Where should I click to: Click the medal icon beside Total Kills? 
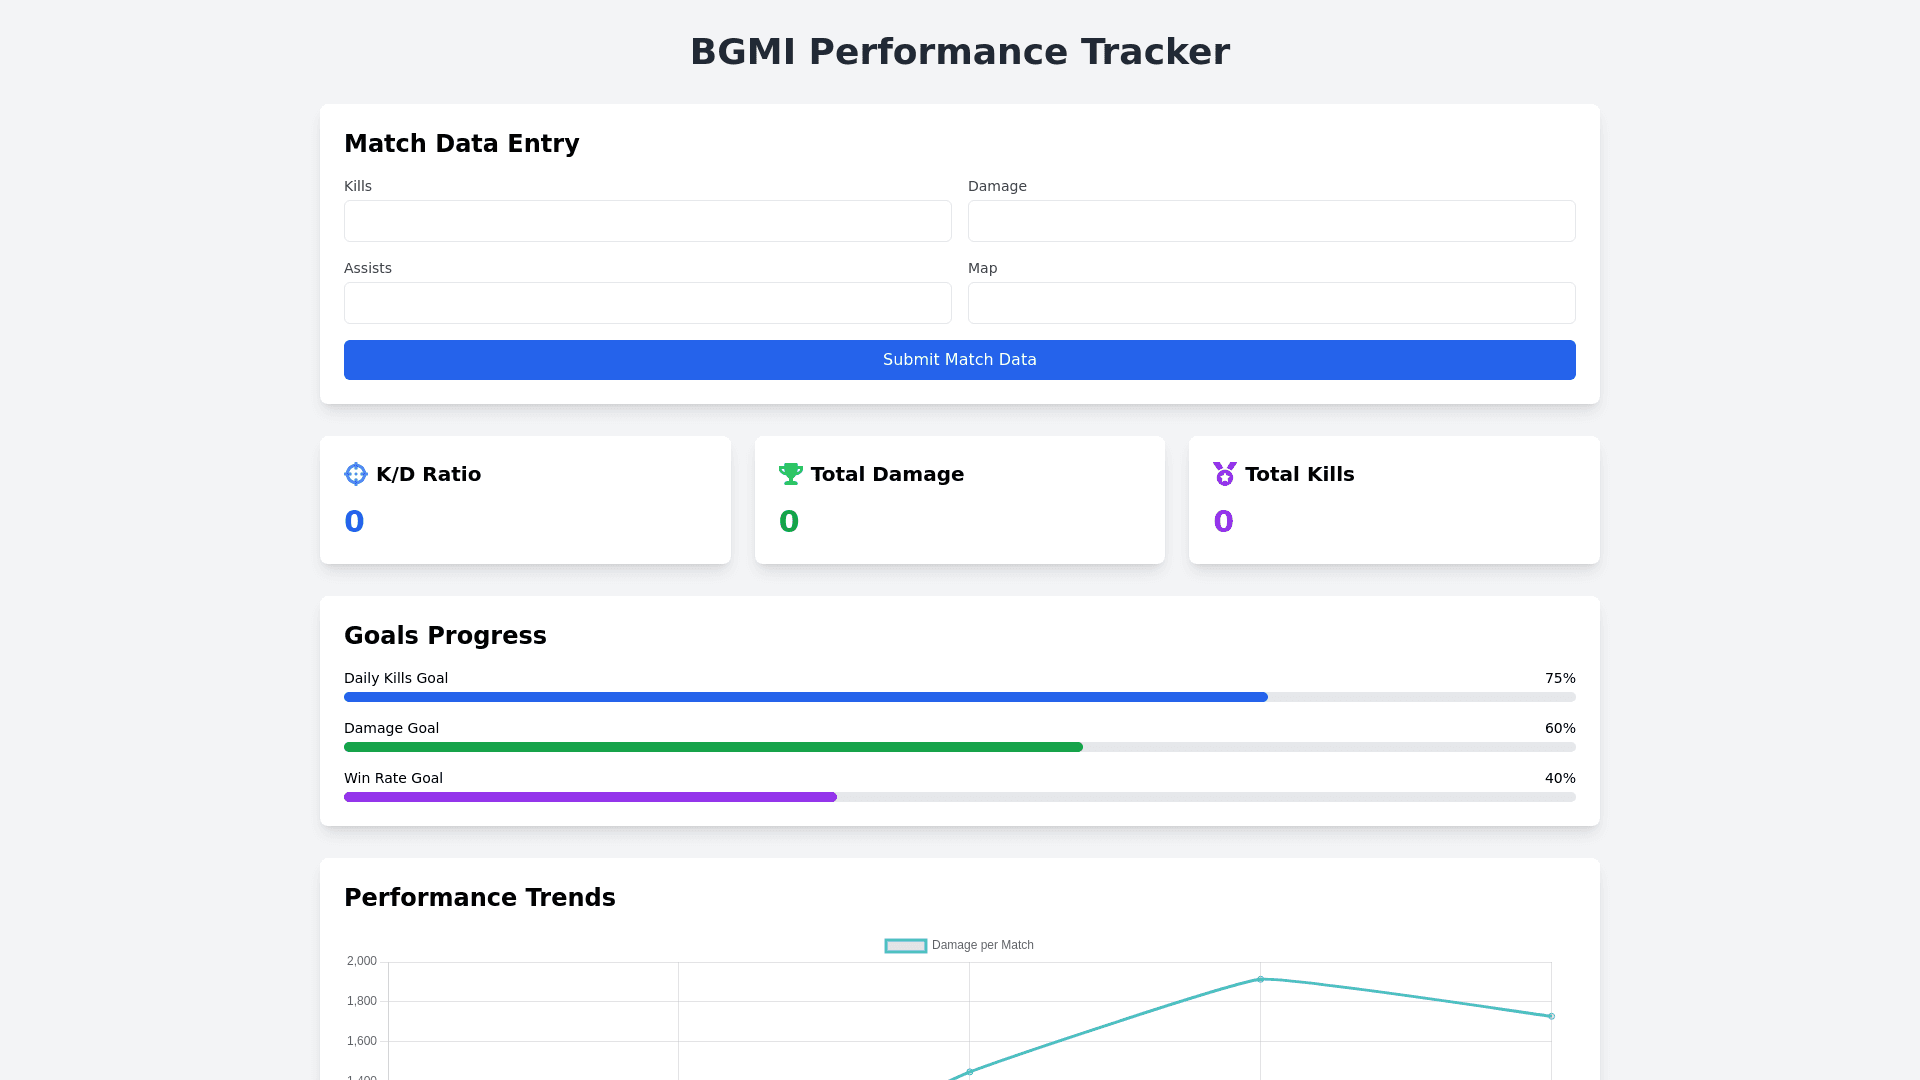coord(1224,474)
